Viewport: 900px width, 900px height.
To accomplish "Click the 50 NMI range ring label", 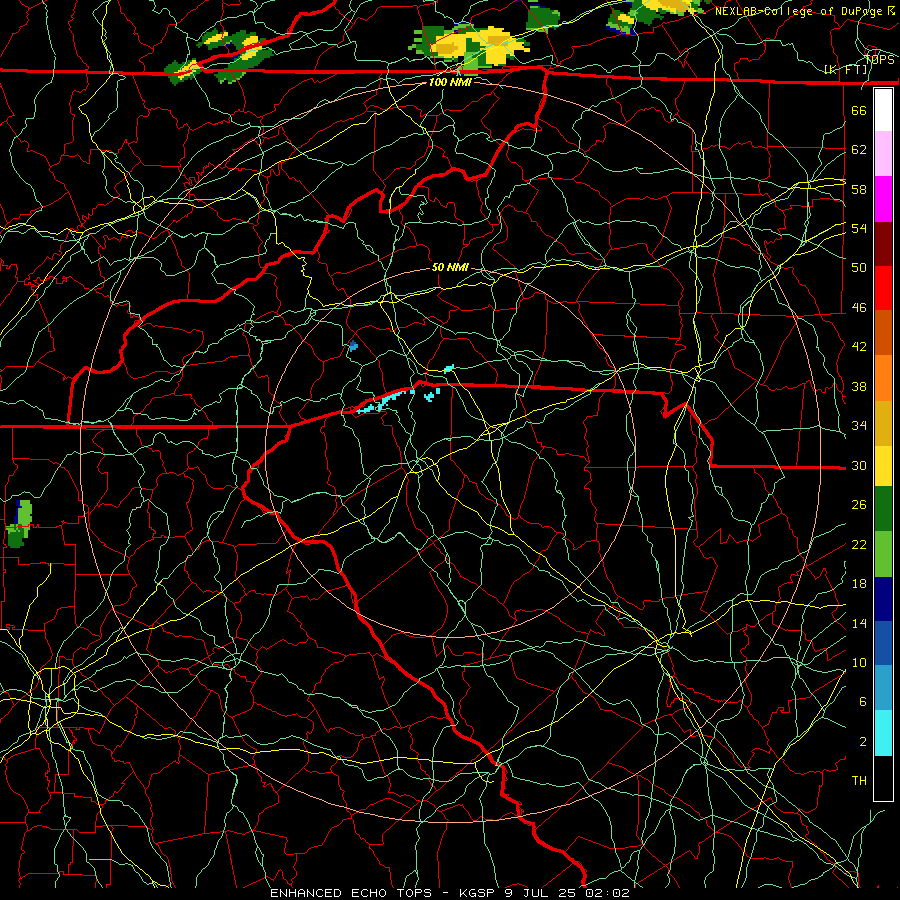I will pos(450,267).
